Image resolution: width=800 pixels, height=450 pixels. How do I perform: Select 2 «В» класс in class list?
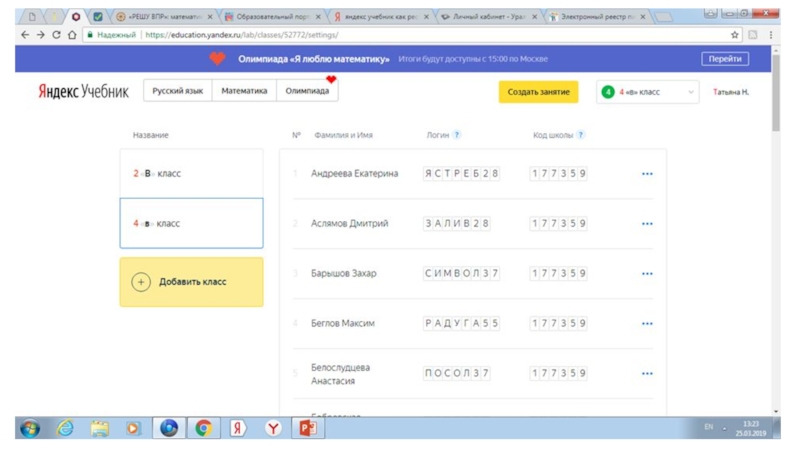(x=191, y=174)
